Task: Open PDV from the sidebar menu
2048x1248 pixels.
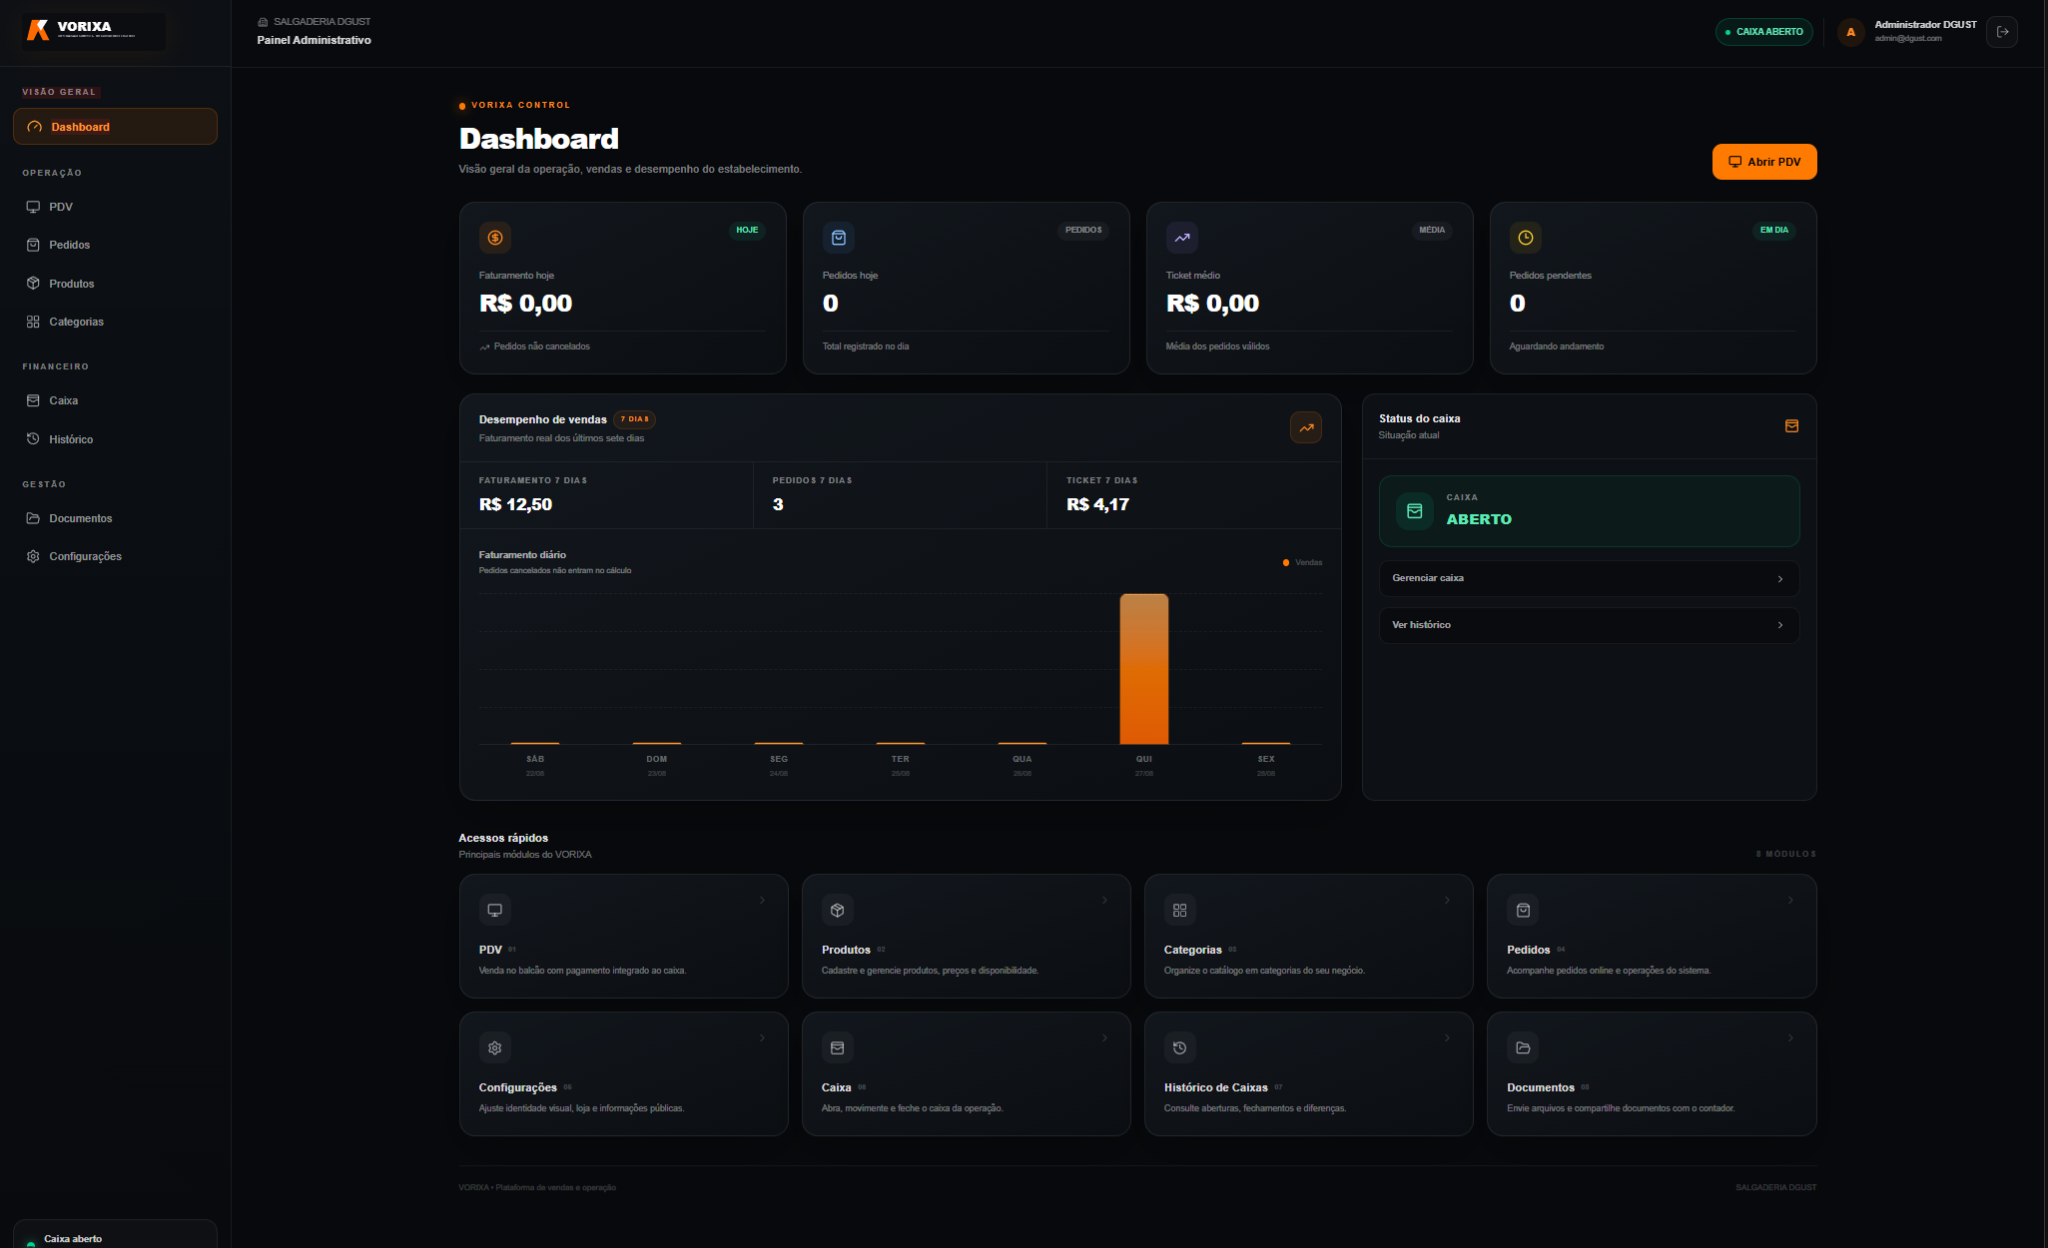Action: (x=115, y=207)
